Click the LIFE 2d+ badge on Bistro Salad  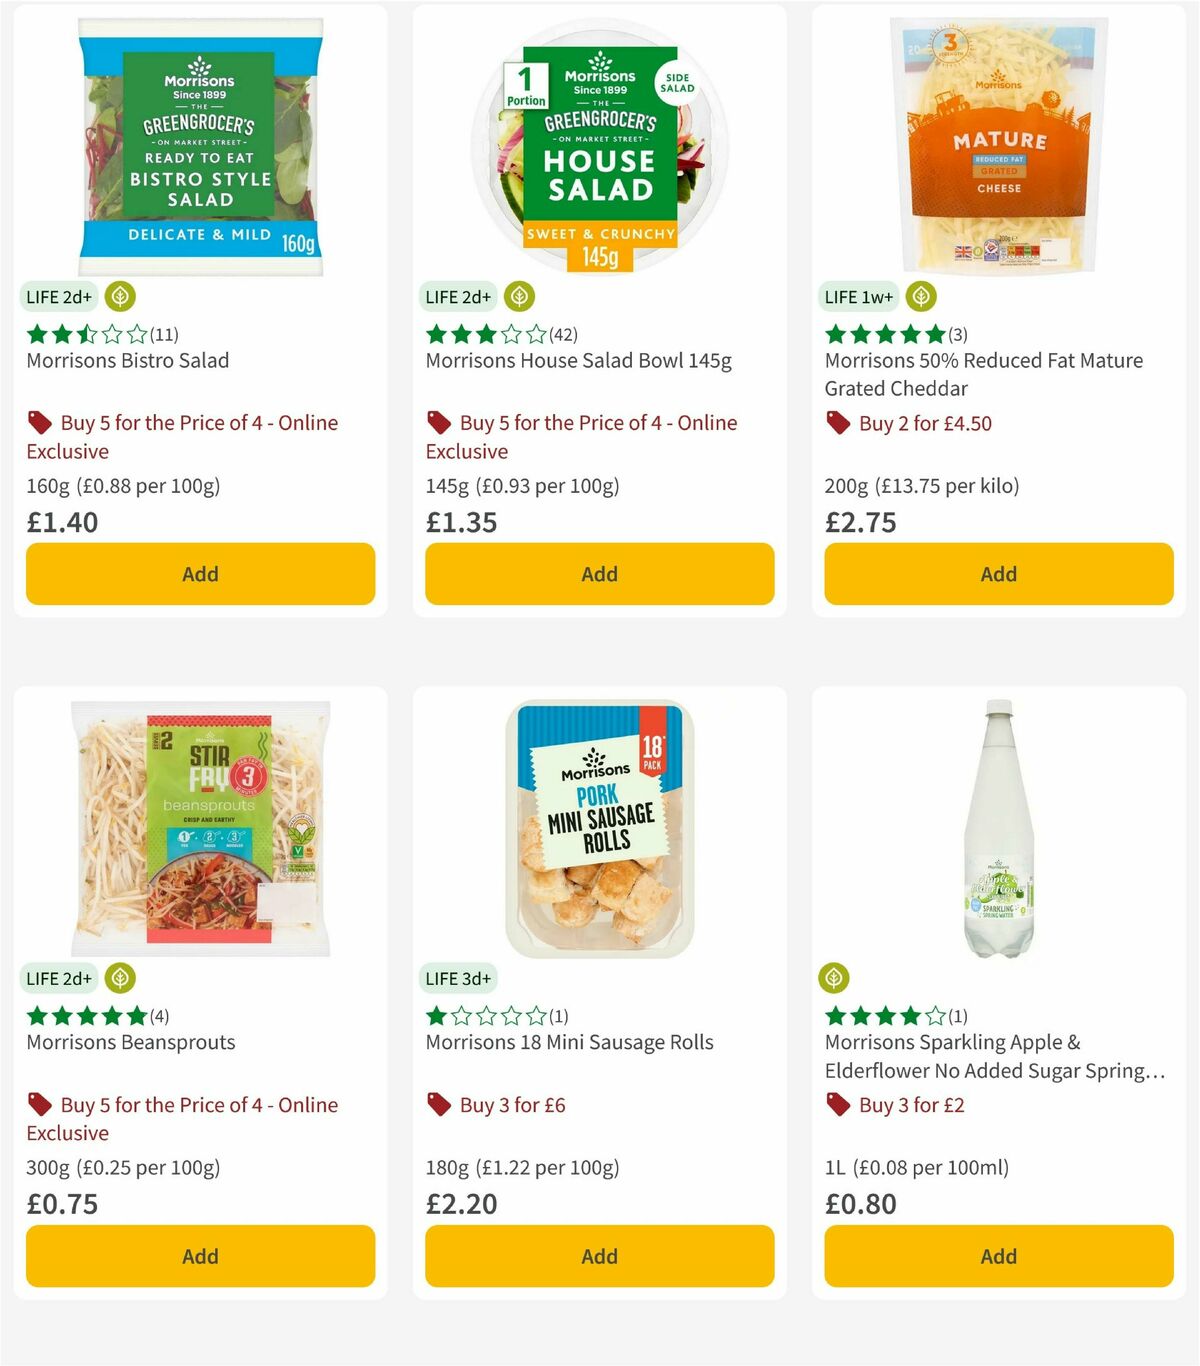(x=59, y=296)
